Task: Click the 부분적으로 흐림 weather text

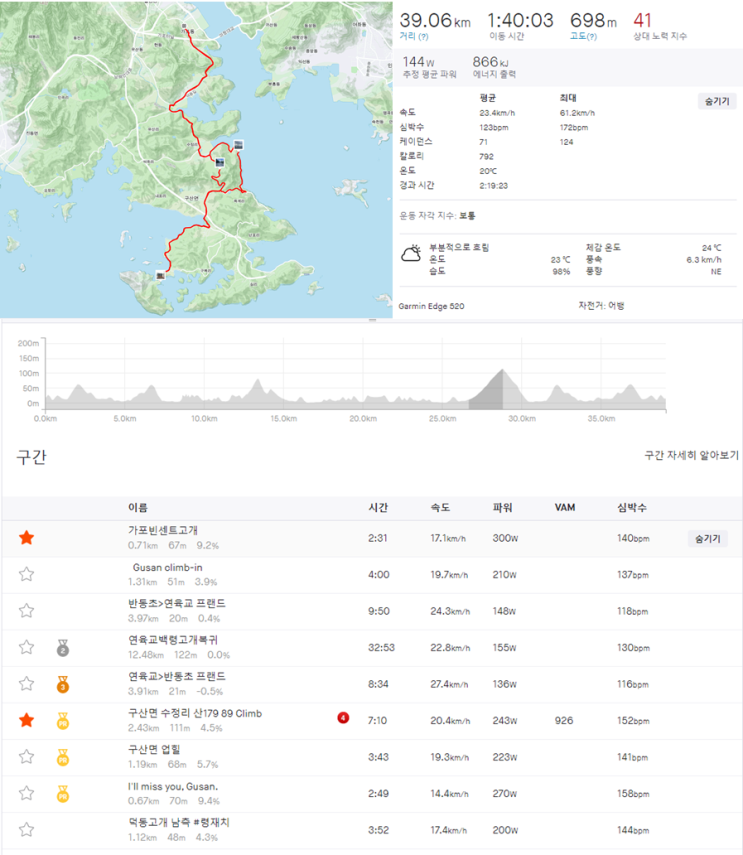Action: click(459, 248)
